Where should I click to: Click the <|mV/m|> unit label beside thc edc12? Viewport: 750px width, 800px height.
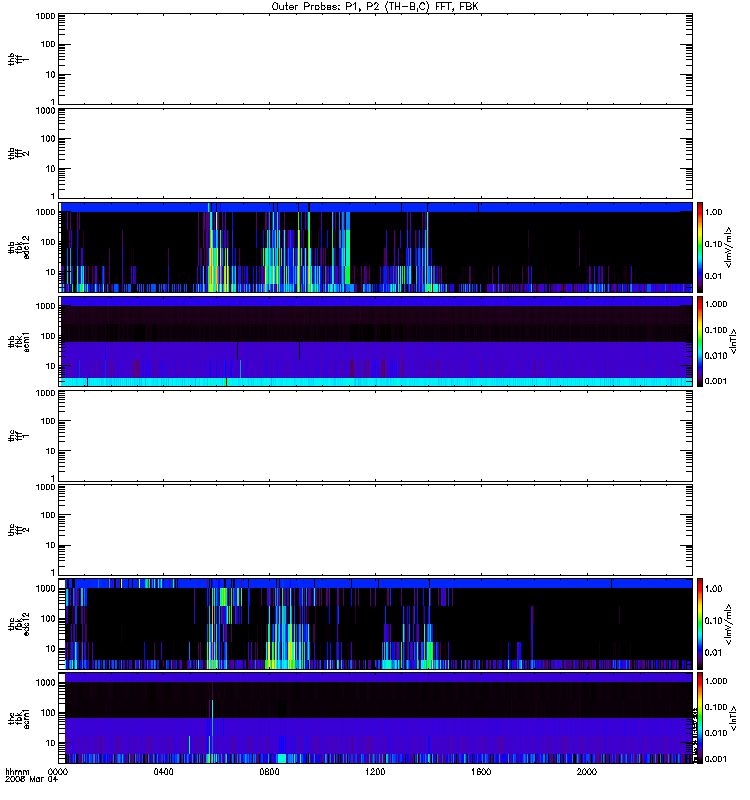tap(729, 624)
